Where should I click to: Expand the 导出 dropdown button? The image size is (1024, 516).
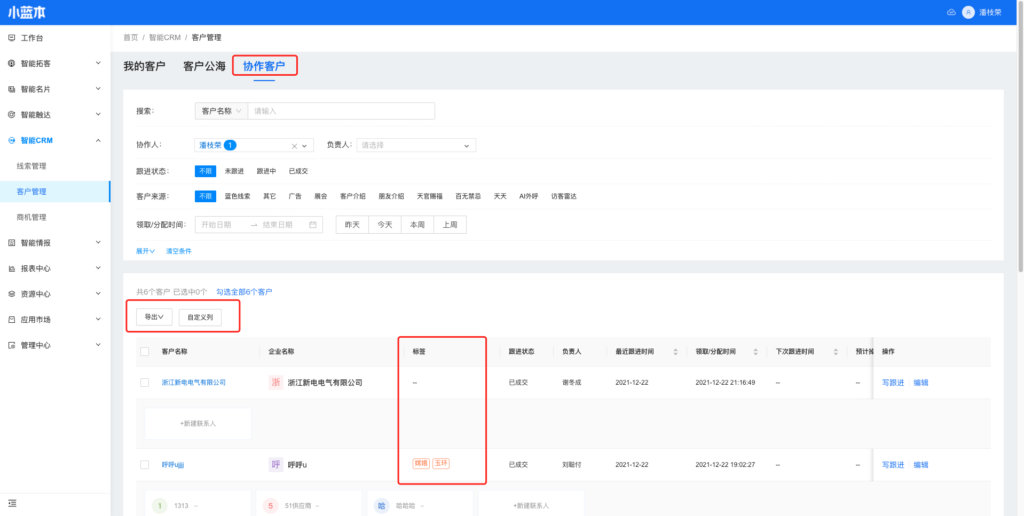click(x=154, y=317)
